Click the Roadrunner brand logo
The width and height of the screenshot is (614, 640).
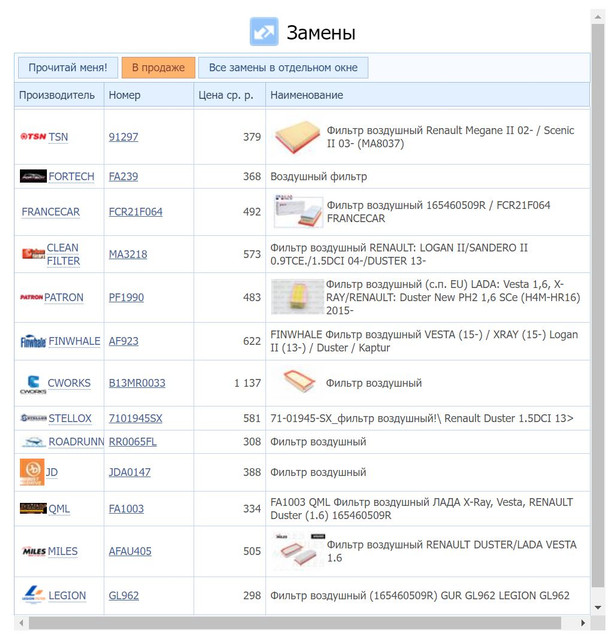tap(33, 442)
